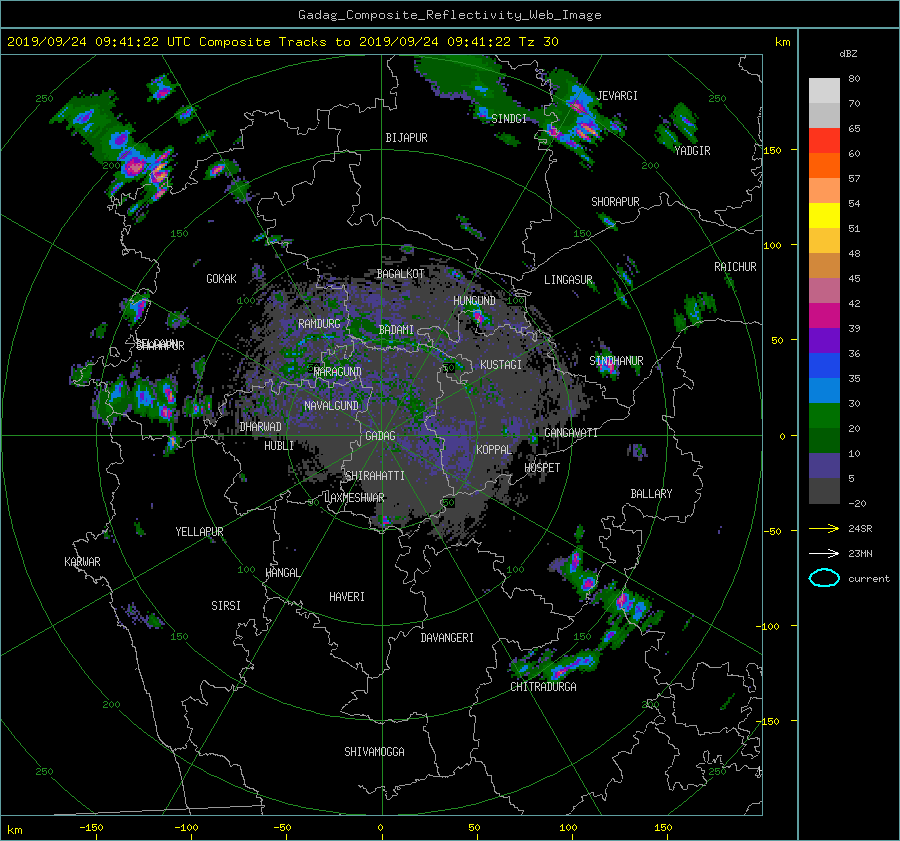
Task: Click the SHIRAHATTI city label
Action: tap(375, 476)
